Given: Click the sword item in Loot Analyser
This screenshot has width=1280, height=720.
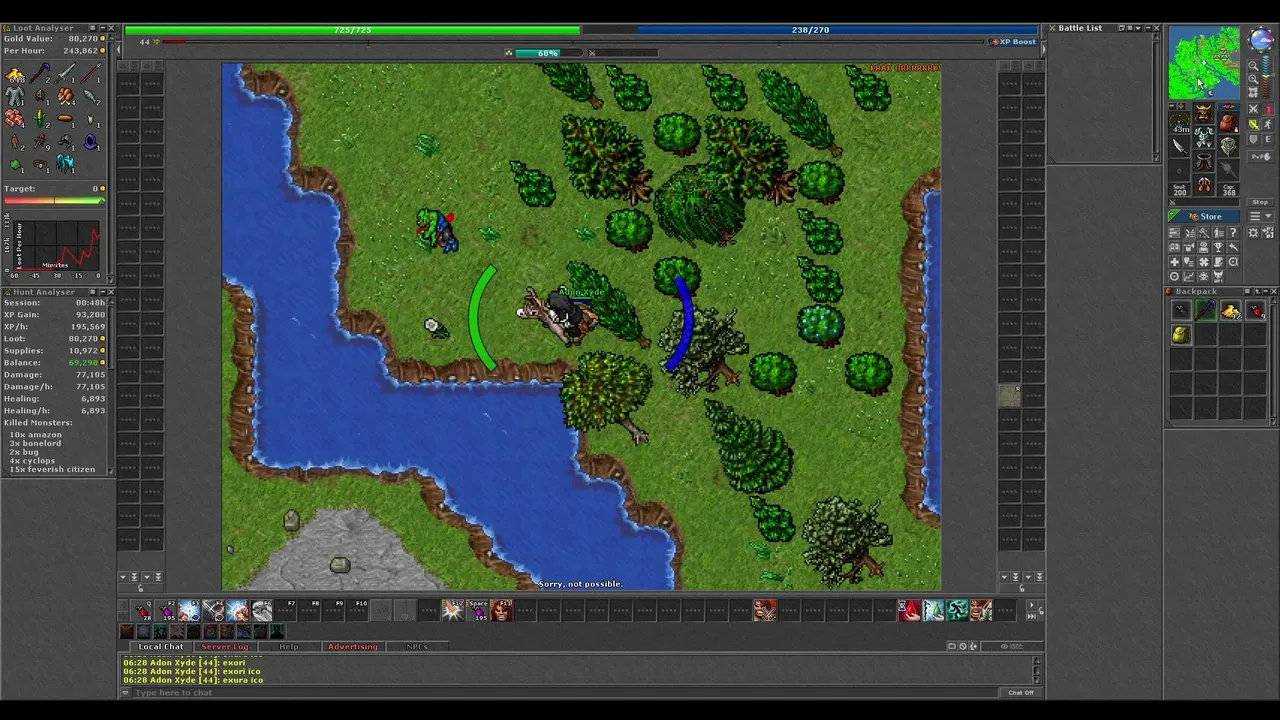Looking at the screenshot, I should pos(66,72).
